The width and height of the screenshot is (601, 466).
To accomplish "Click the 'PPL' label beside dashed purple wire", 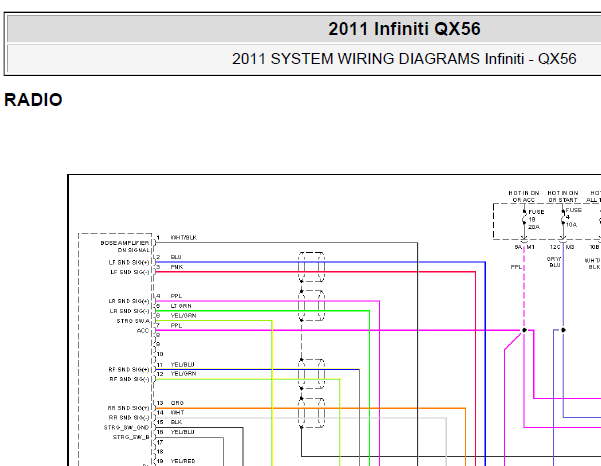I will [516, 267].
